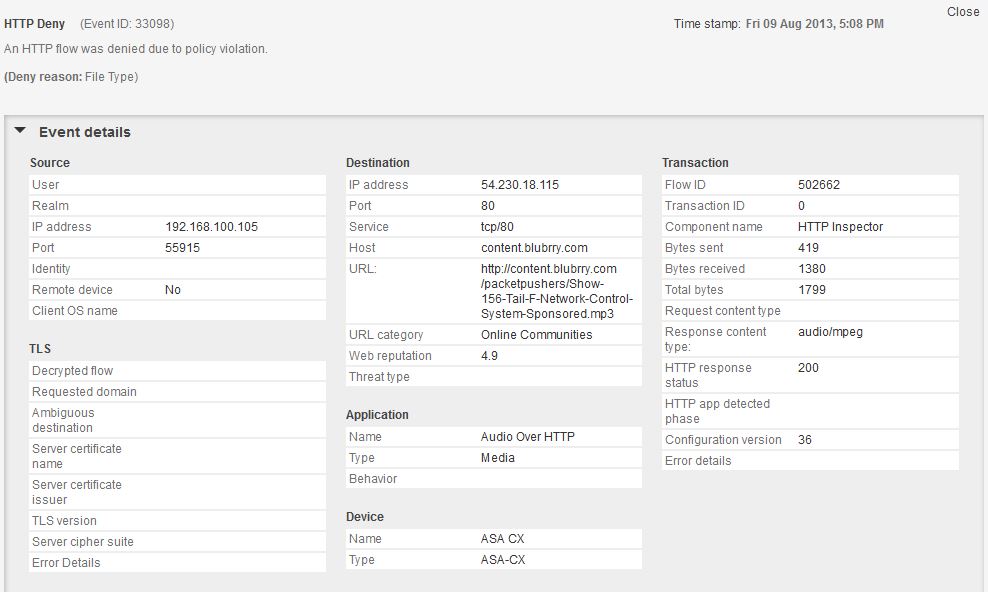
Task: Click the Service value tcp/80
Action: [x=497, y=227]
